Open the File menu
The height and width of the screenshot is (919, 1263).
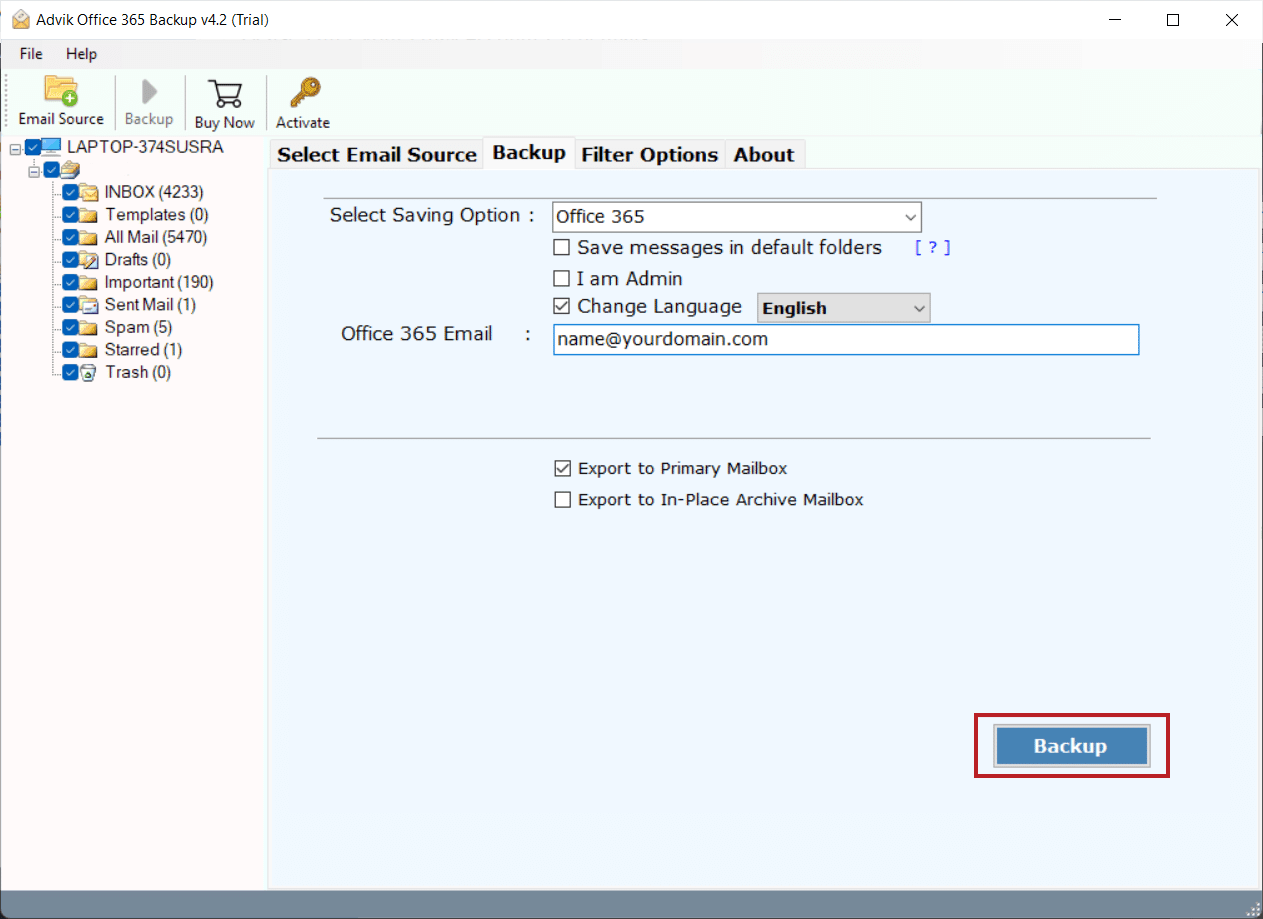click(31, 54)
